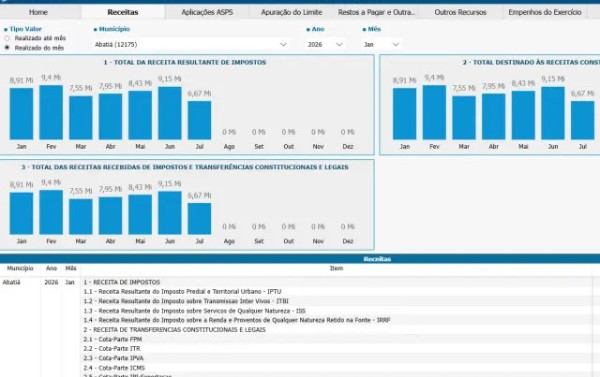Click Mai bar 8,43 Mi in chart 1
This screenshot has width=600, height=377.
[x=140, y=115]
